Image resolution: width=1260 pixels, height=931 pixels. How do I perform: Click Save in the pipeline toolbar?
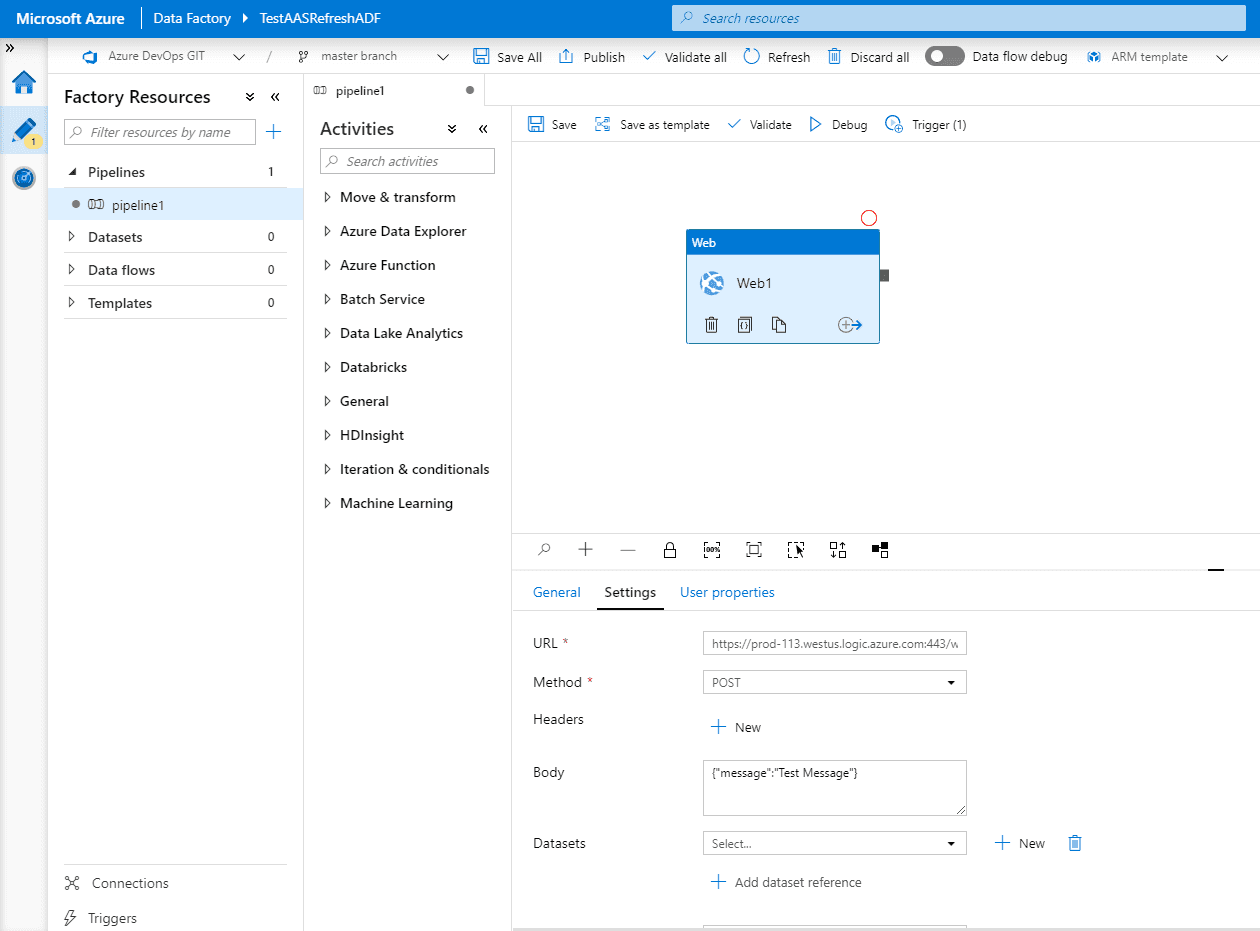(552, 125)
